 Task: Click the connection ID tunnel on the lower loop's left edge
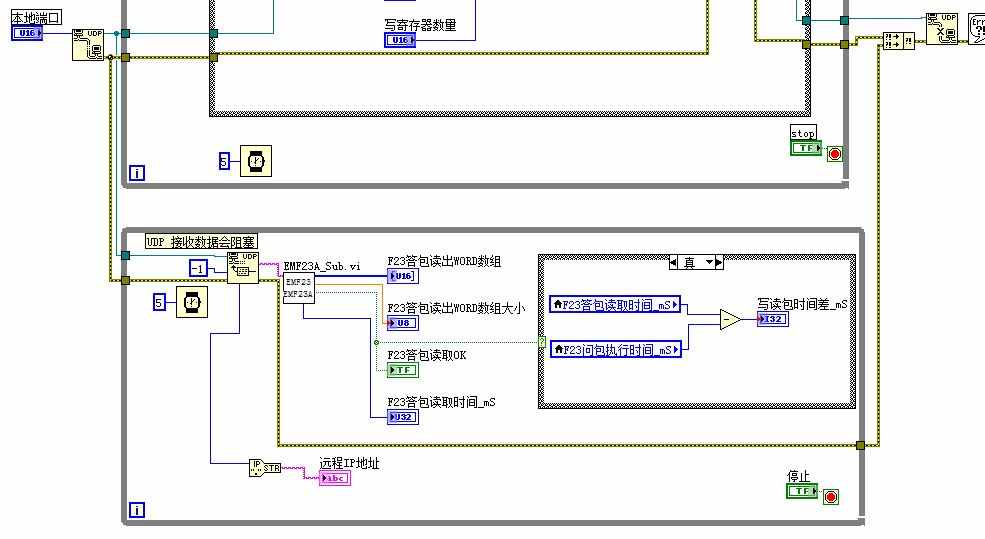coord(126,256)
